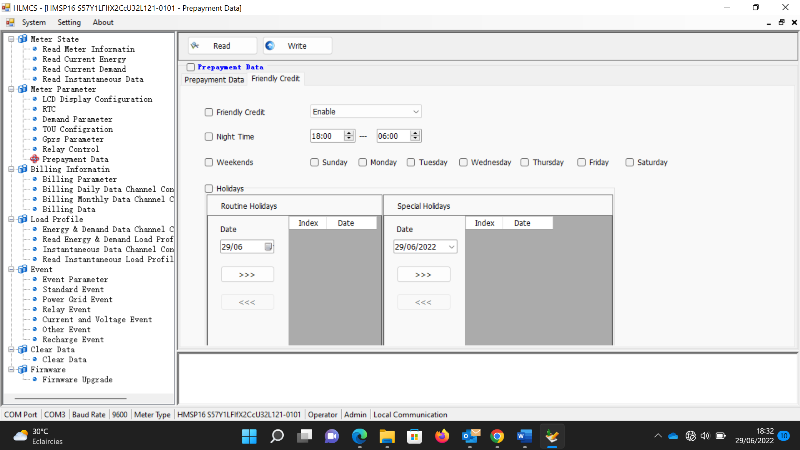
Task: Open Firefox from the taskbar
Action: point(443,436)
